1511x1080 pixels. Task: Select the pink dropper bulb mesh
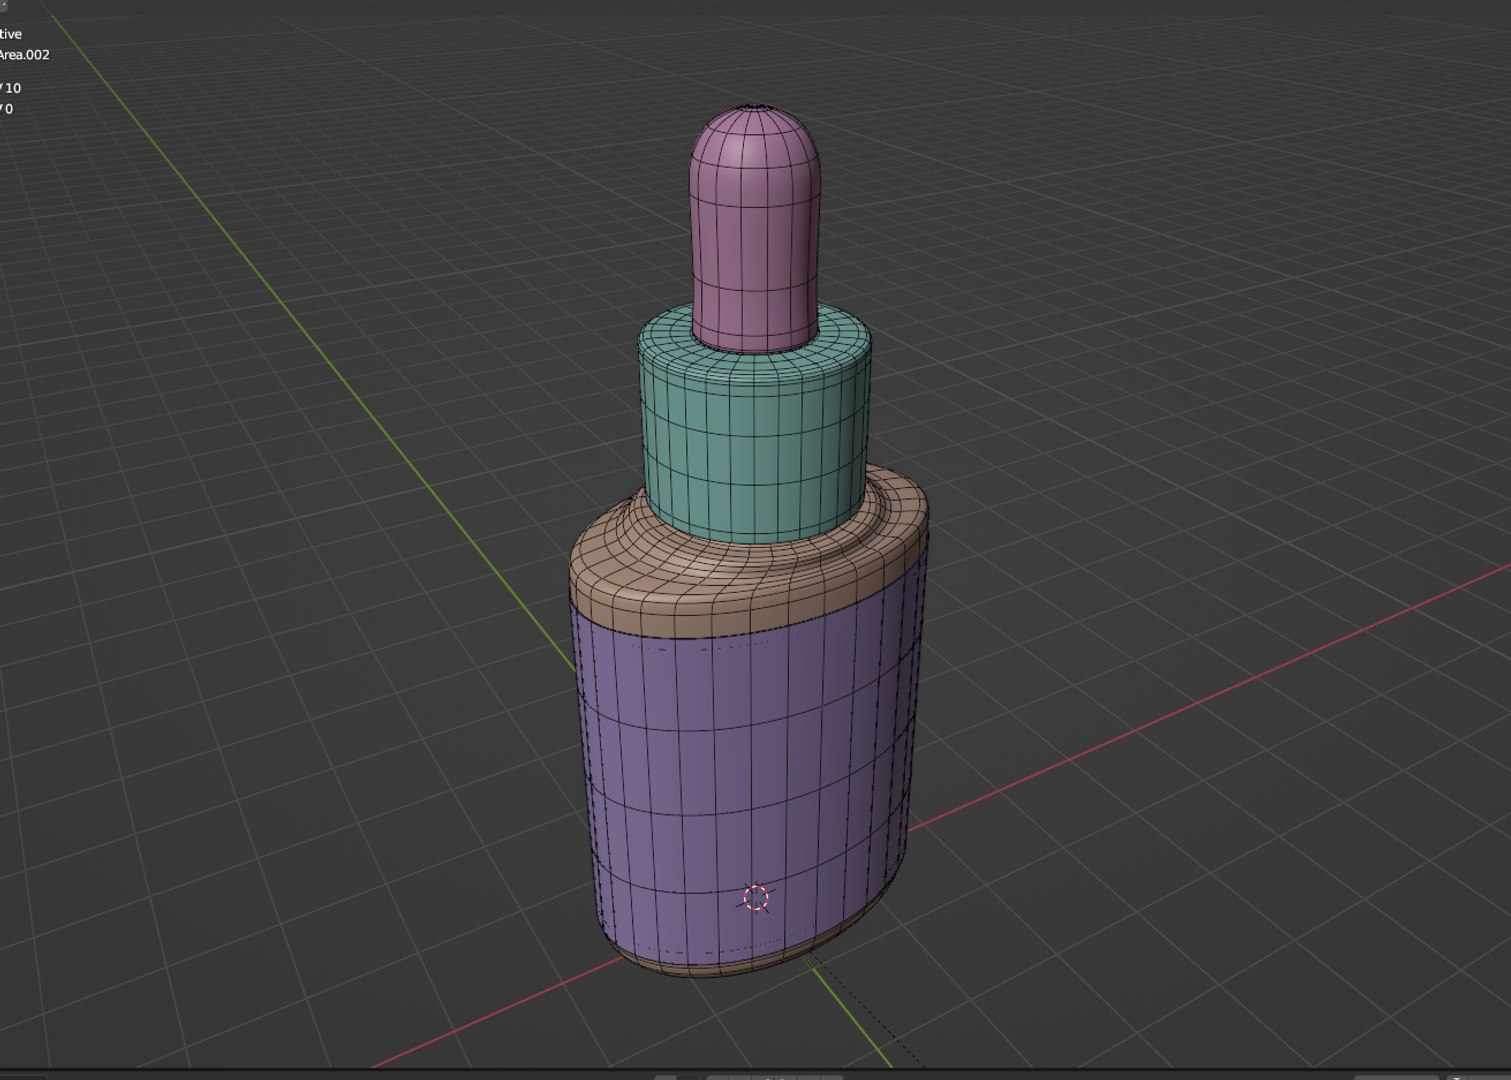click(755, 230)
